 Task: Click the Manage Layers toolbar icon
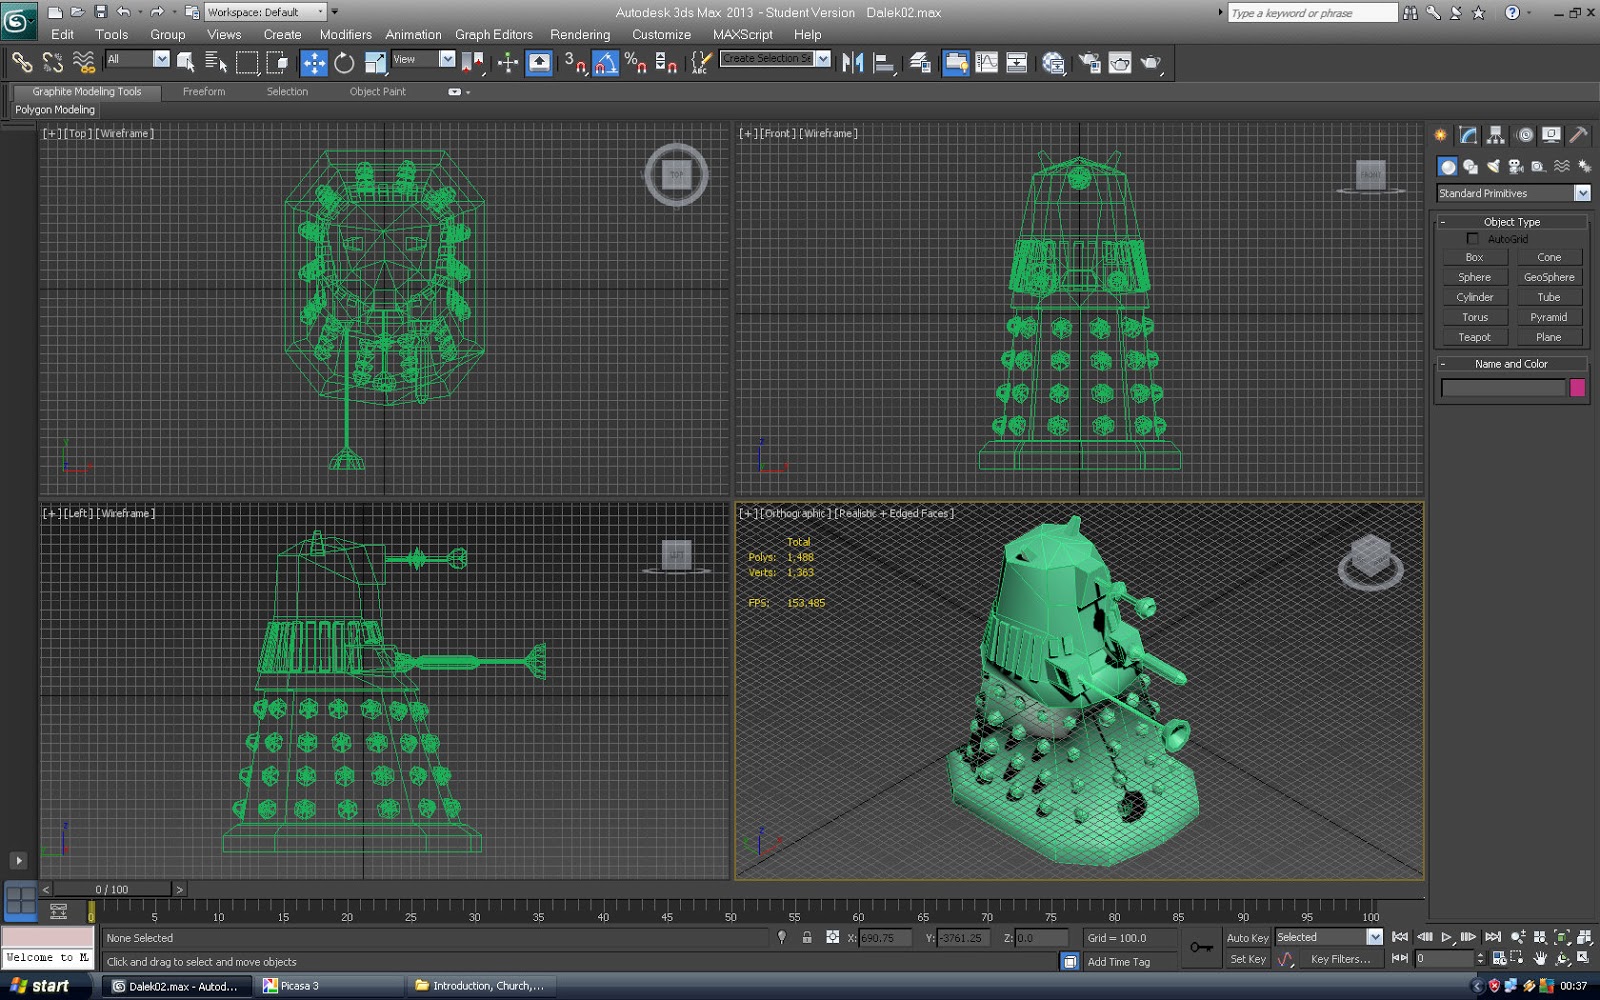tap(920, 63)
